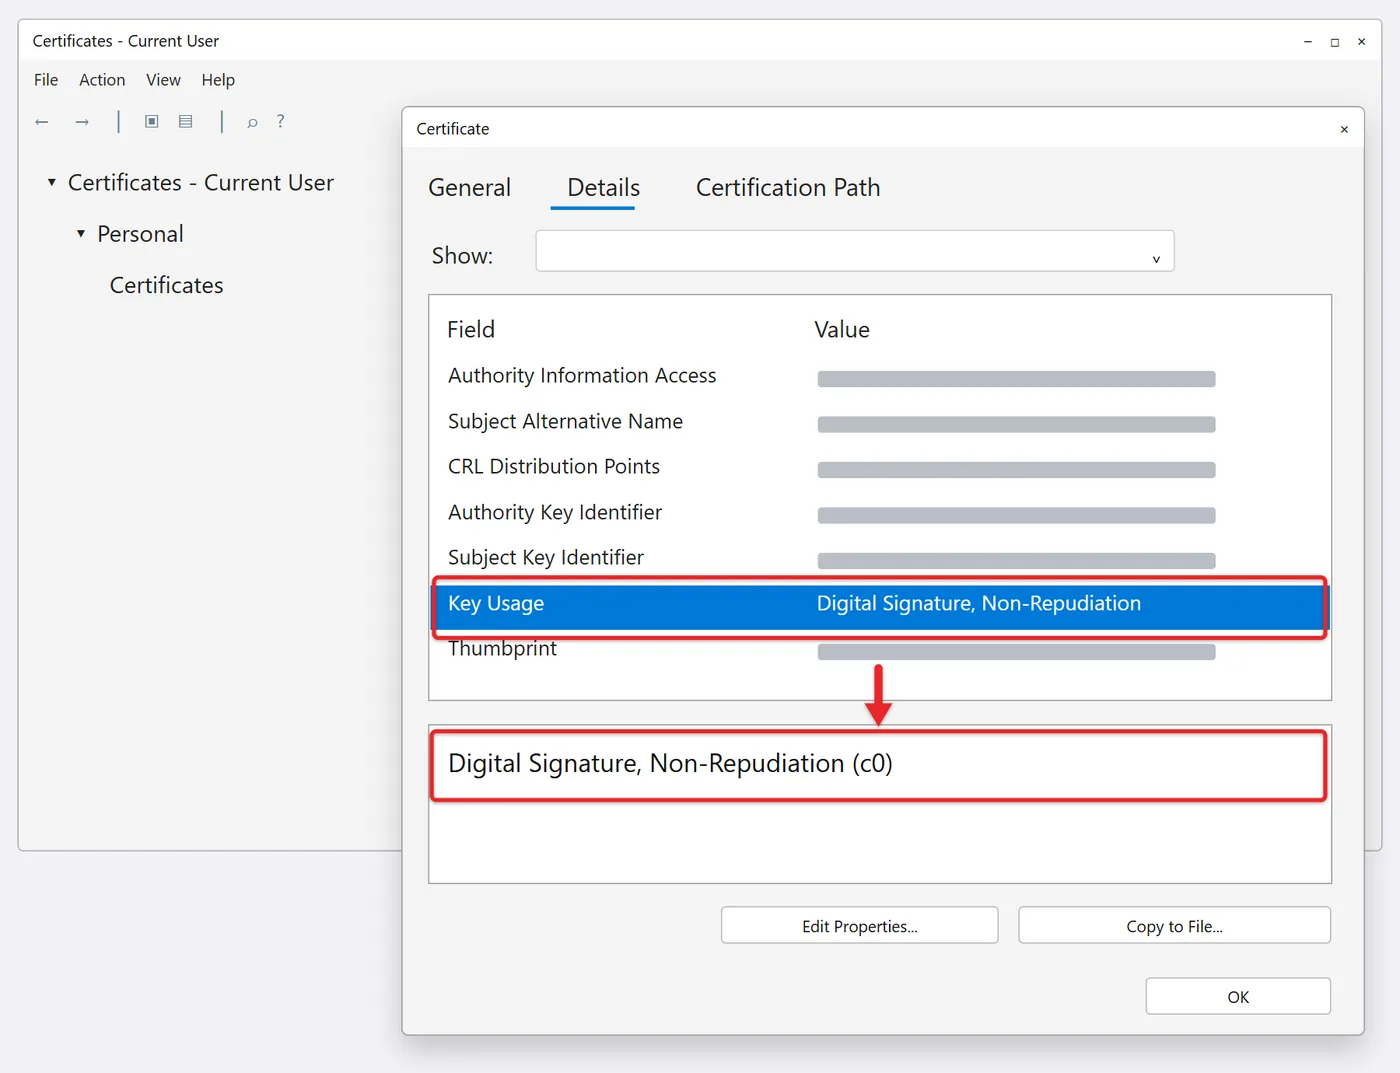Viewport: 1400px width, 1073px height.
Task: Click the Copy to File... button
Action: point(1174,926)
